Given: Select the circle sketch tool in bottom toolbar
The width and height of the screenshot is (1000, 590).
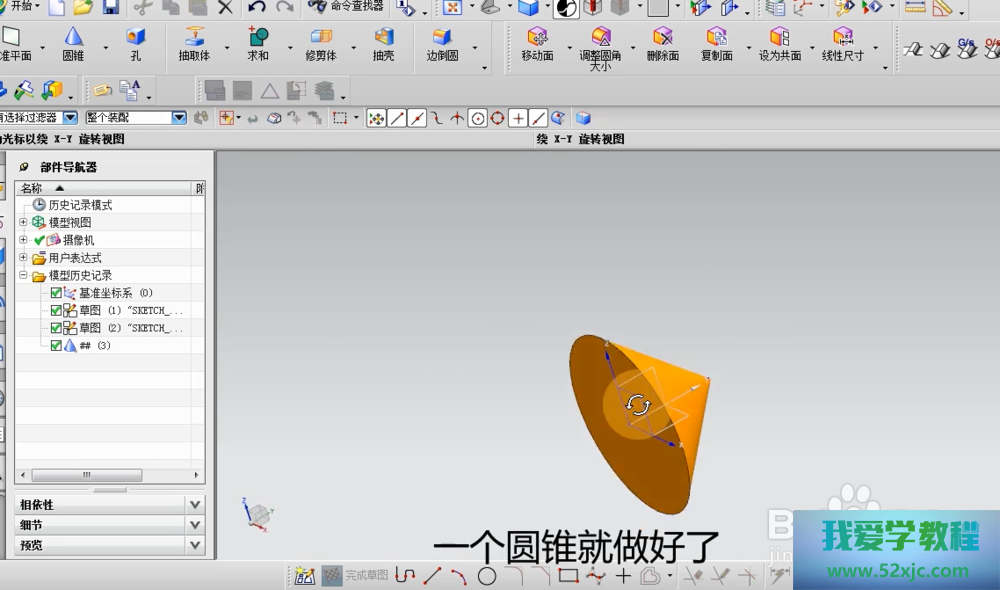Looking at the screenshot, I should (487, 576).
